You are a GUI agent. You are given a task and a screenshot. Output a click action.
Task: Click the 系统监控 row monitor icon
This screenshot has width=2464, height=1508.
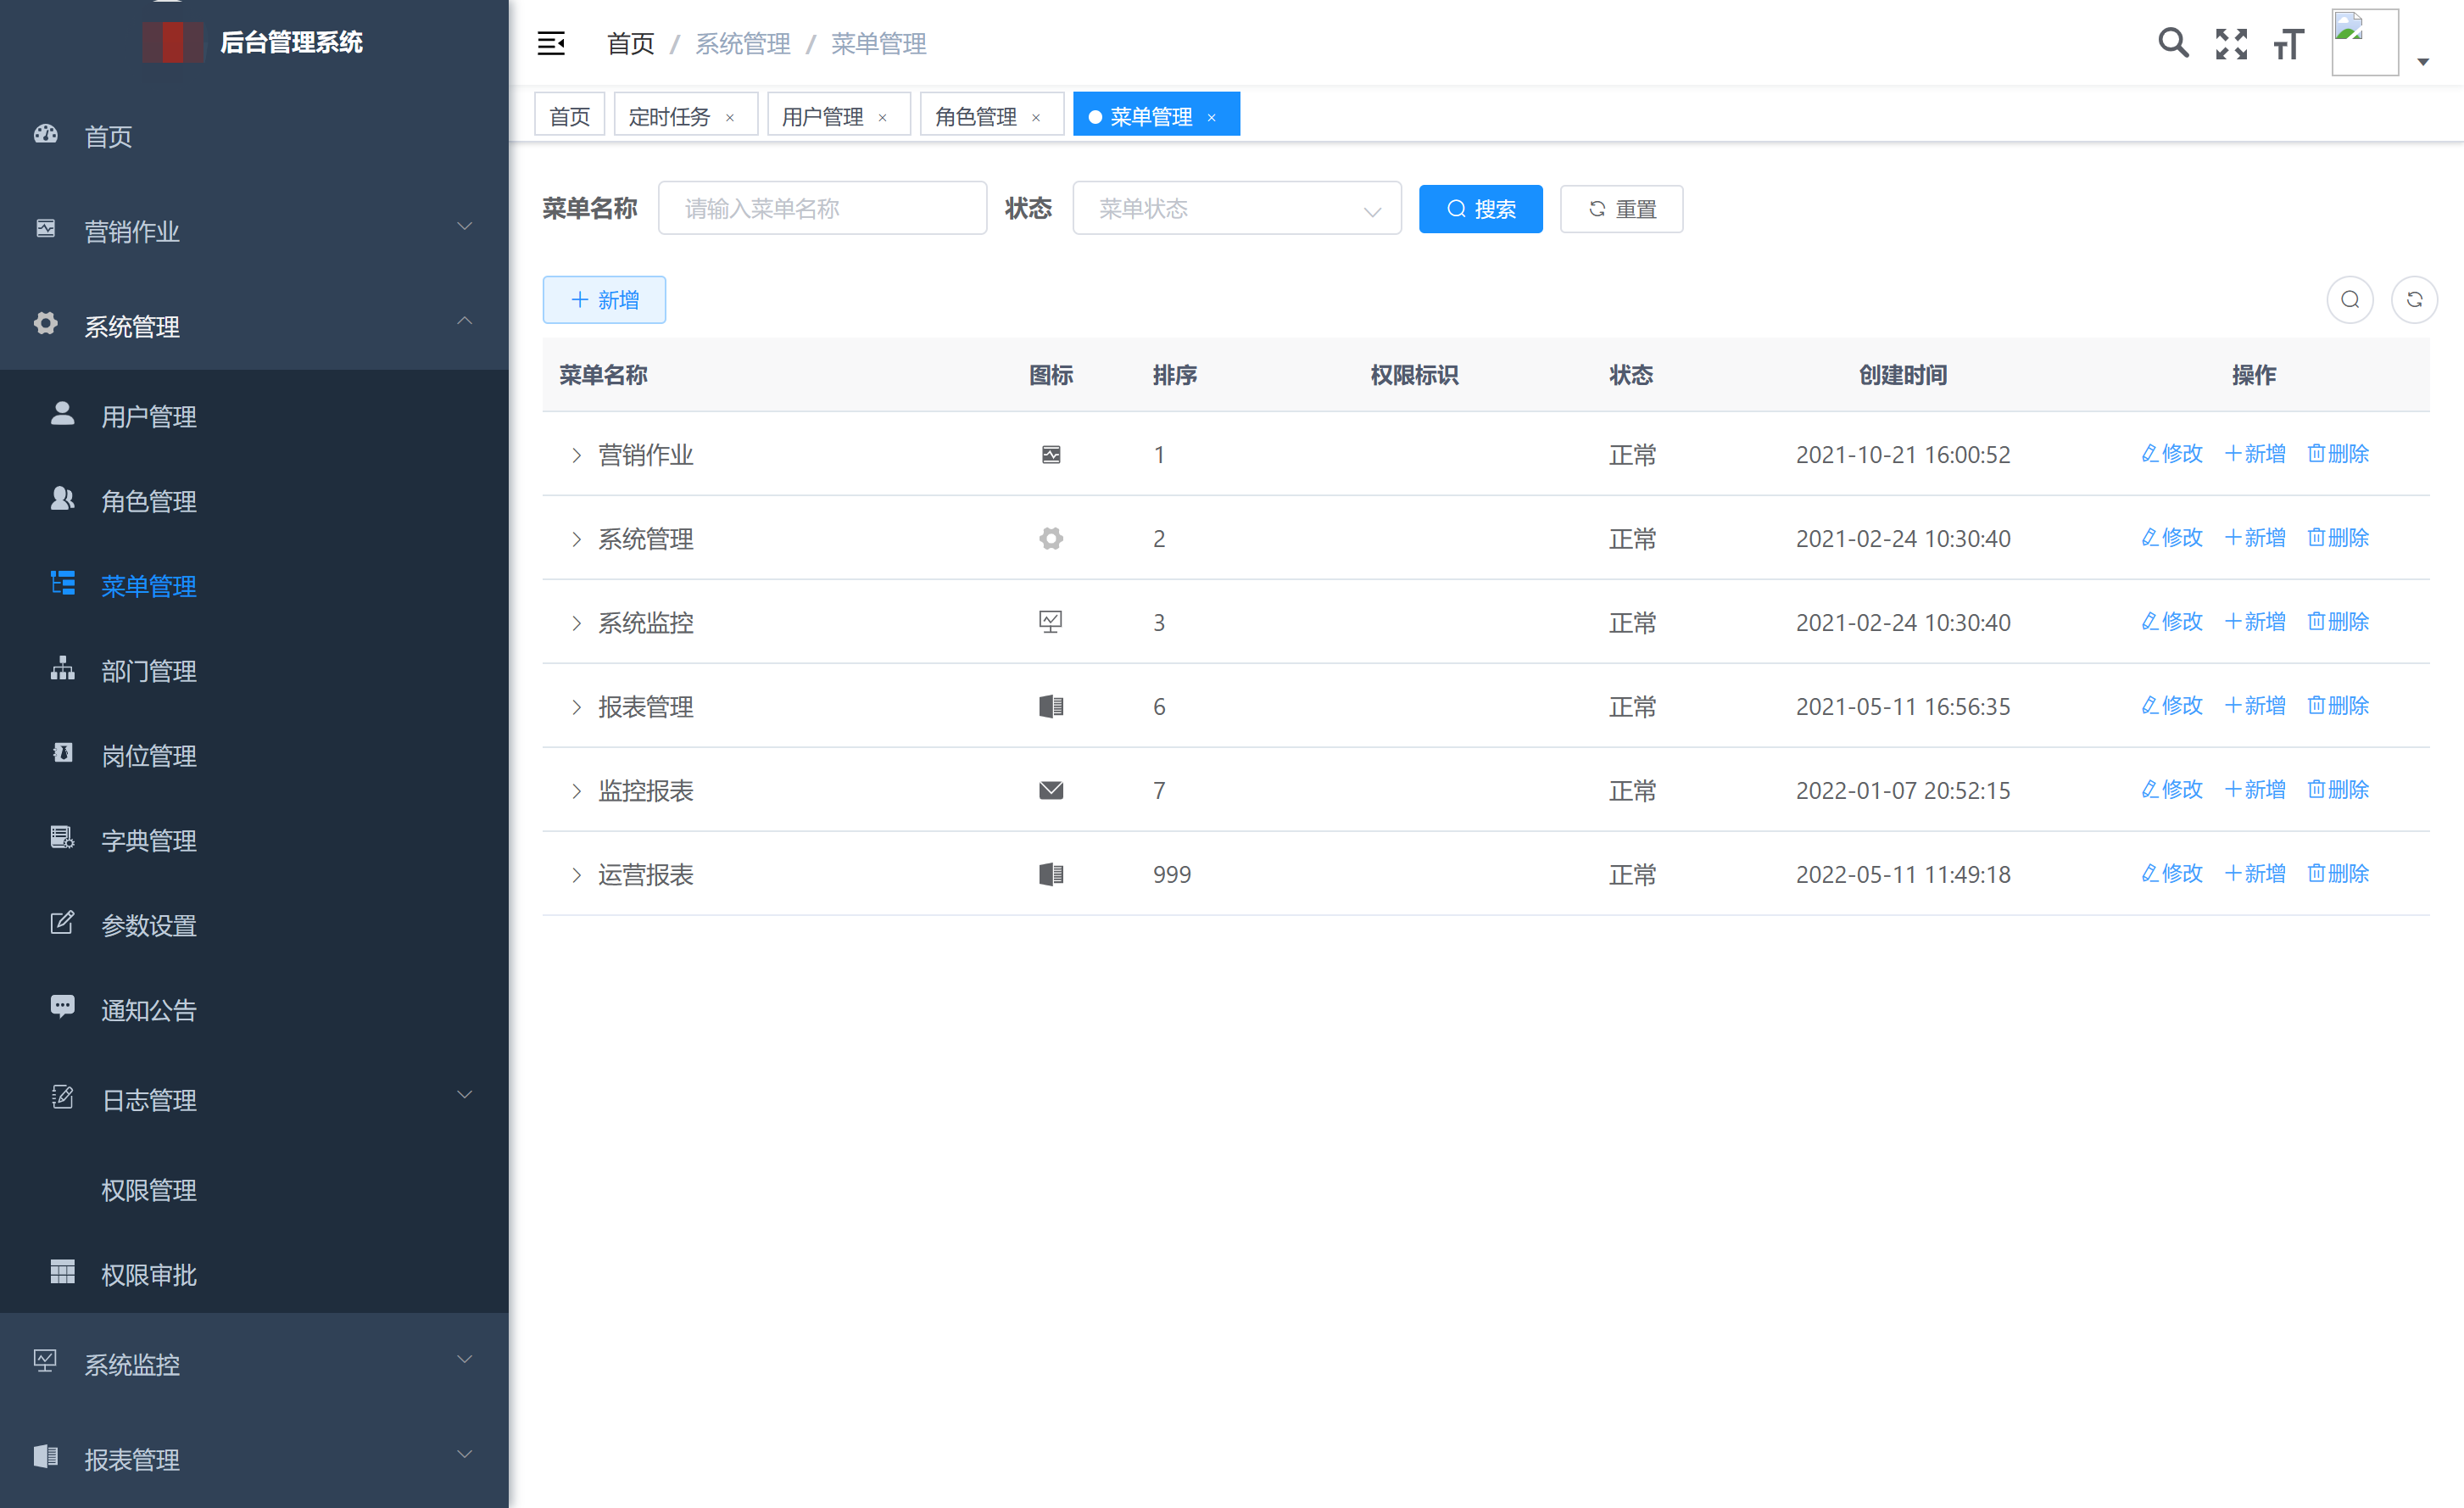point(1051,622)
